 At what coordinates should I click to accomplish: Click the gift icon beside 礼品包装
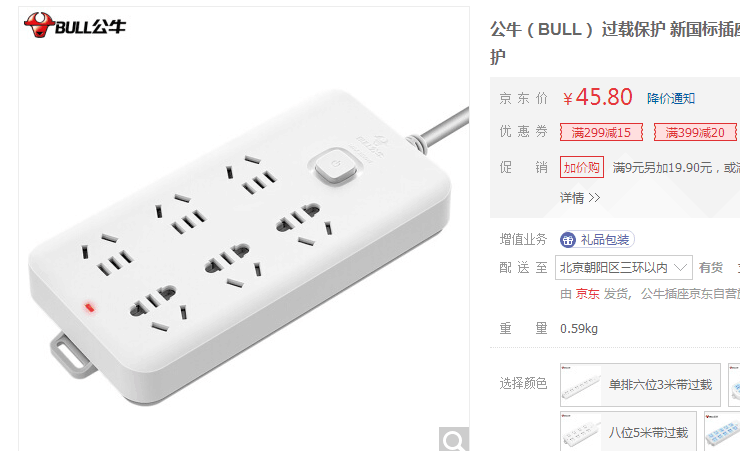coord(568,240)
